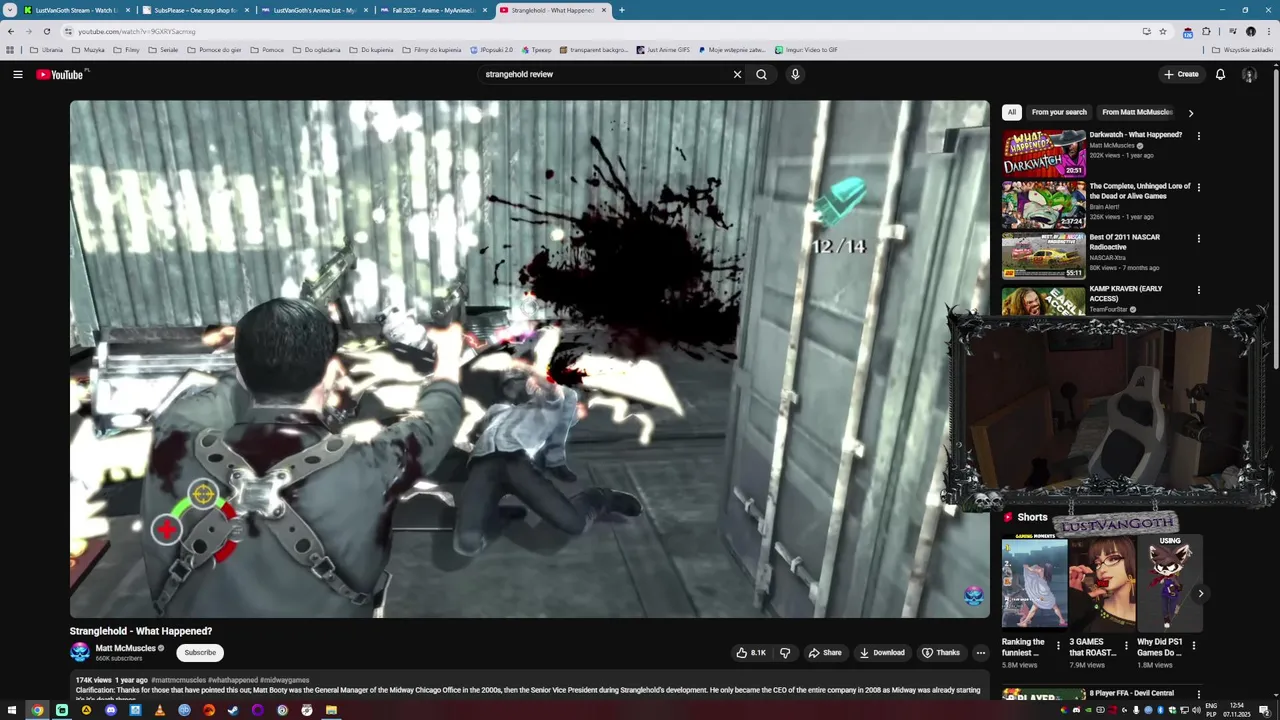Image resolution: width=1280 pixels, height=720 pixels.
Task: Open the Muzyka bookmarks folder
Action: coord(88,49)
